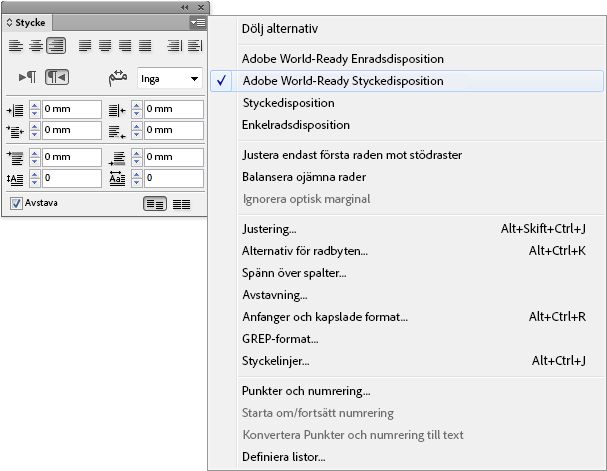Open Definiera listor...
This screenshot has height=471, width=607.
point(420,457)
